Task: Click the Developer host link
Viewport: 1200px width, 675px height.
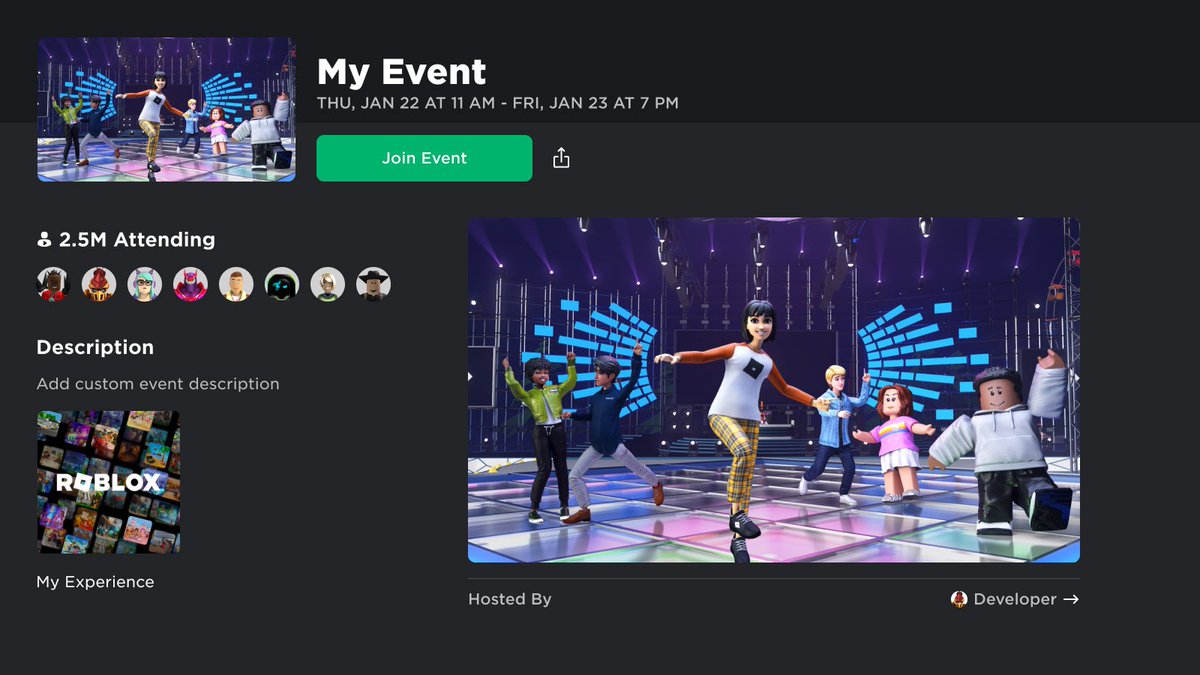Action: (x=1017, y=599)
